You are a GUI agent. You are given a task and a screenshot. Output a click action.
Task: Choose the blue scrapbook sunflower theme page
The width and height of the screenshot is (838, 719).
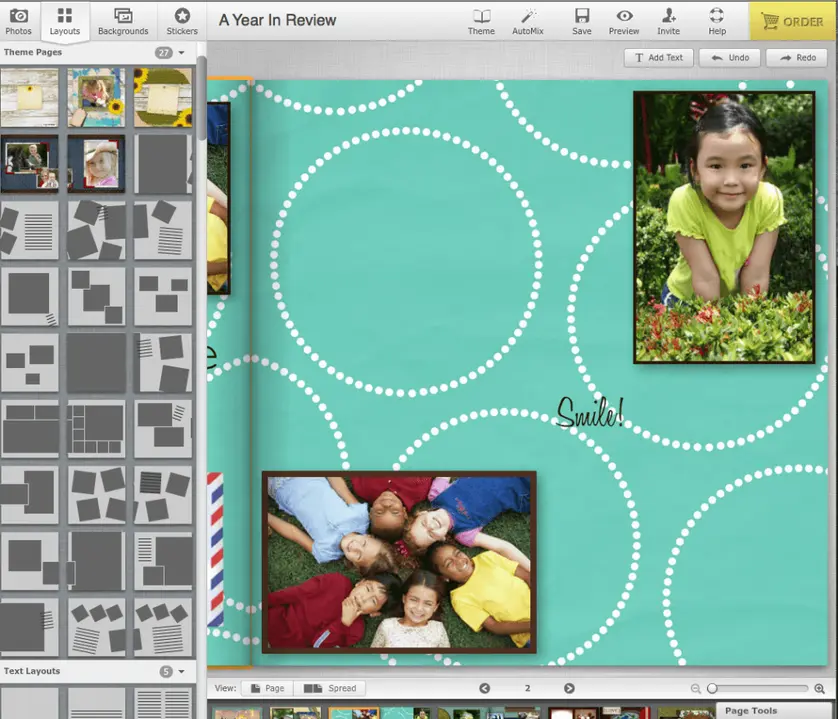96,97
